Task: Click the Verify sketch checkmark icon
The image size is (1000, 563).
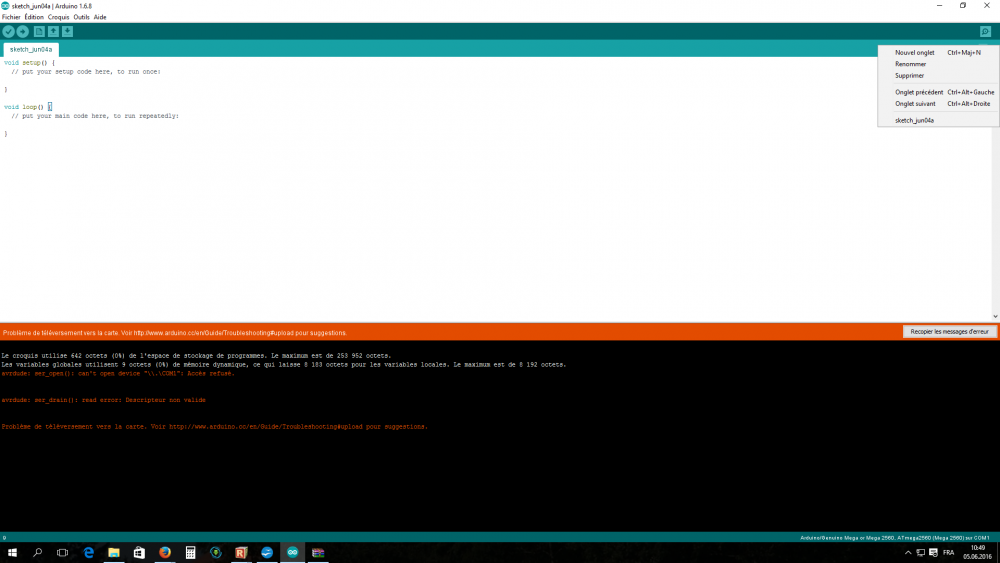Action: coord(8,31)
